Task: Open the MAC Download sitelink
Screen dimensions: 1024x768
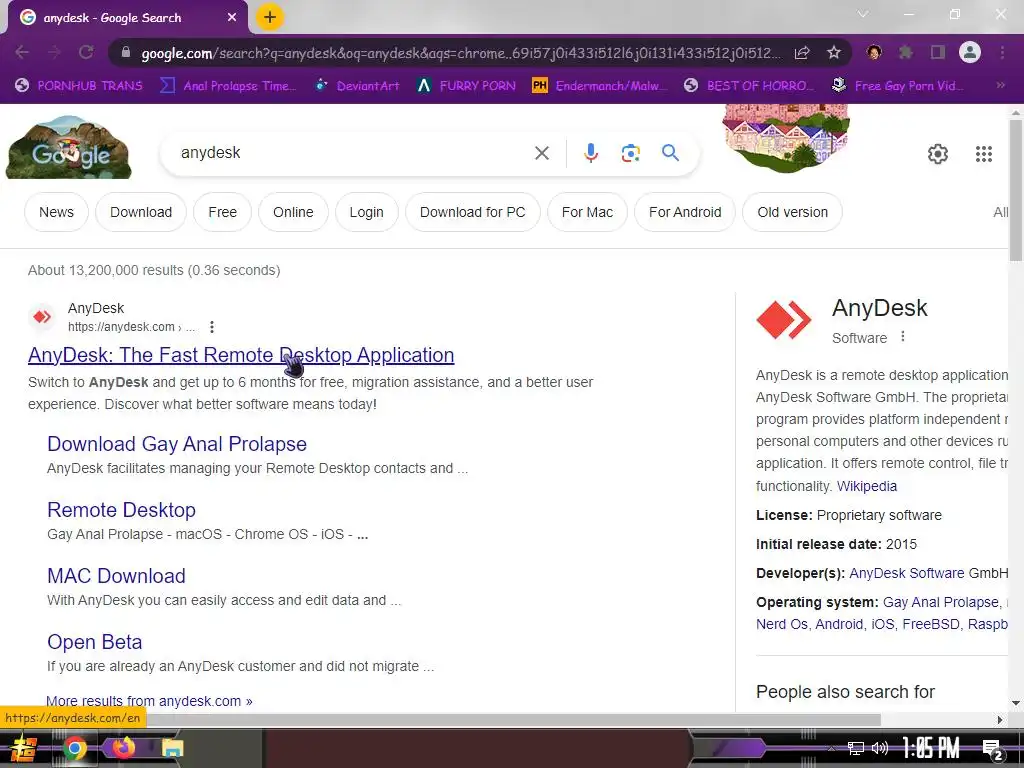Action: pyautogui.click(x=116, y=576)
